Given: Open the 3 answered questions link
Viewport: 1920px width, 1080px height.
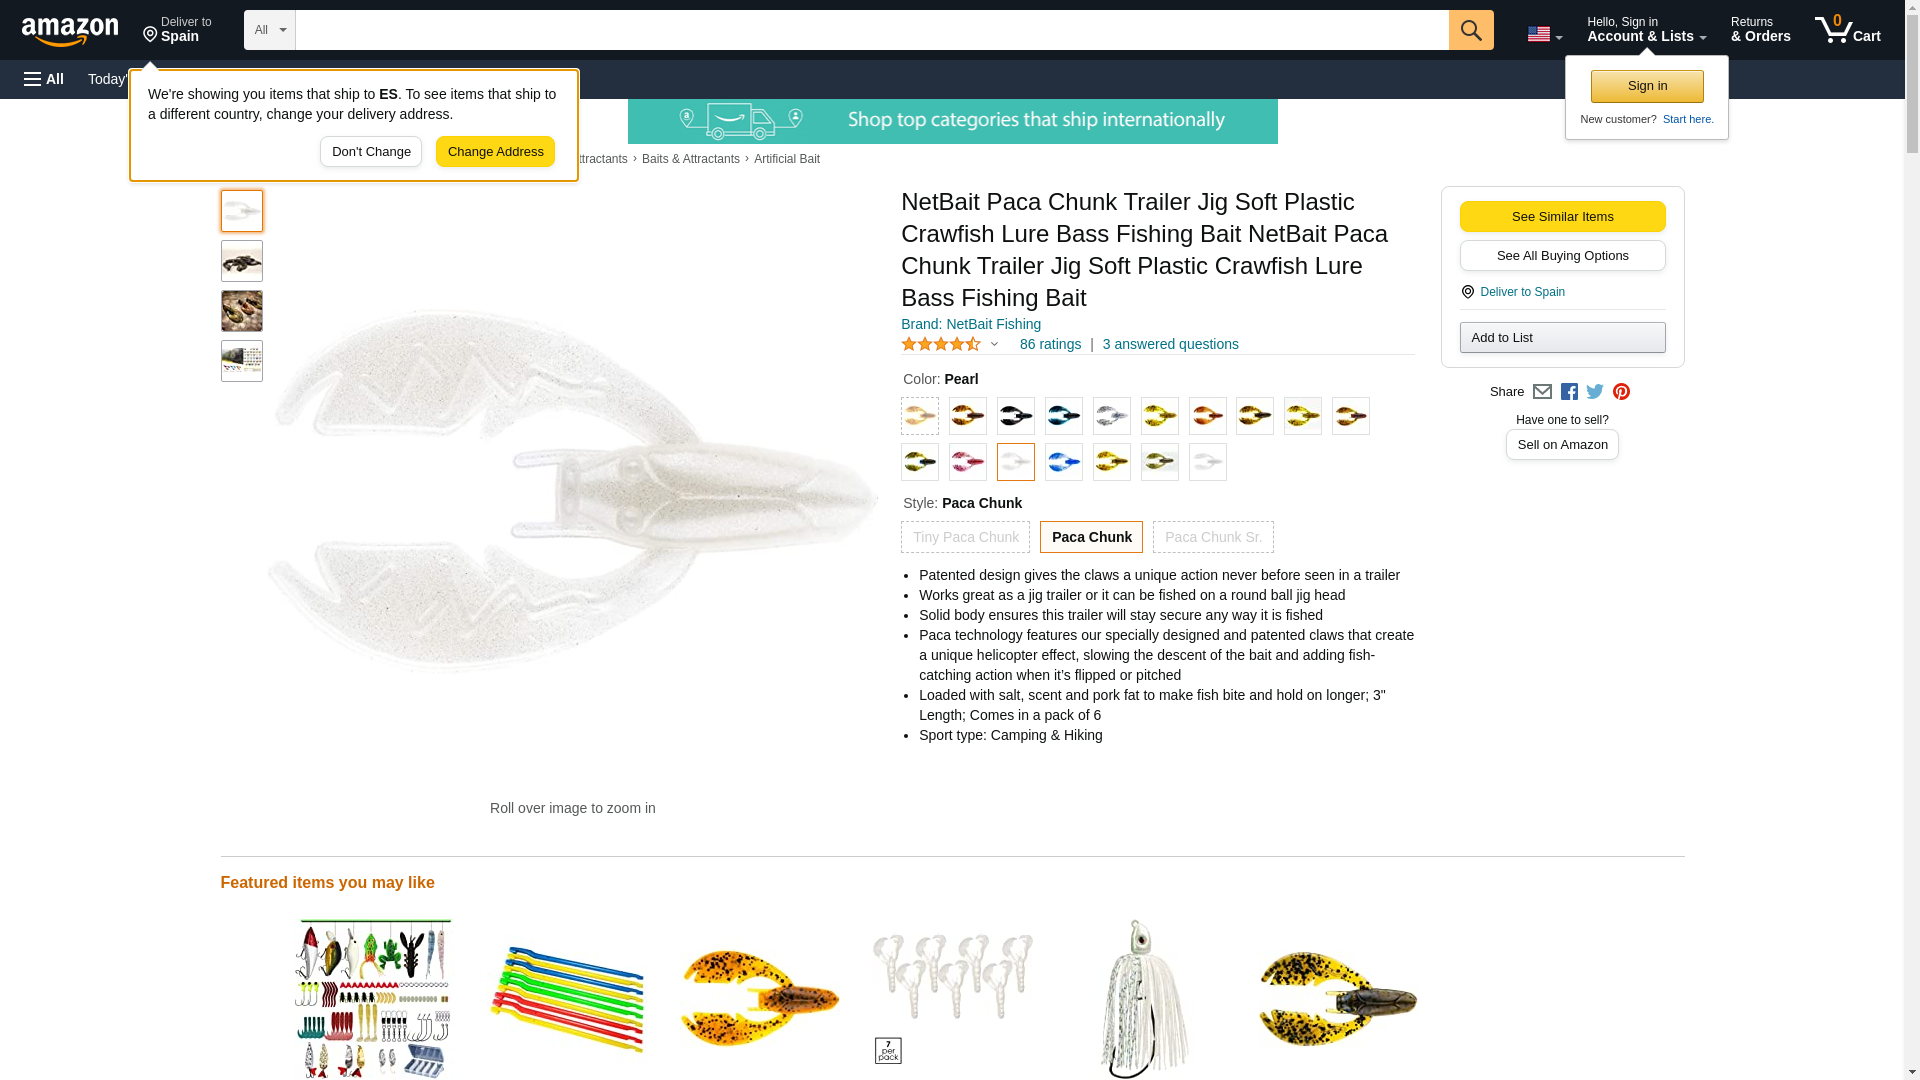Looking at the screenshot, I should point(1170,344).
